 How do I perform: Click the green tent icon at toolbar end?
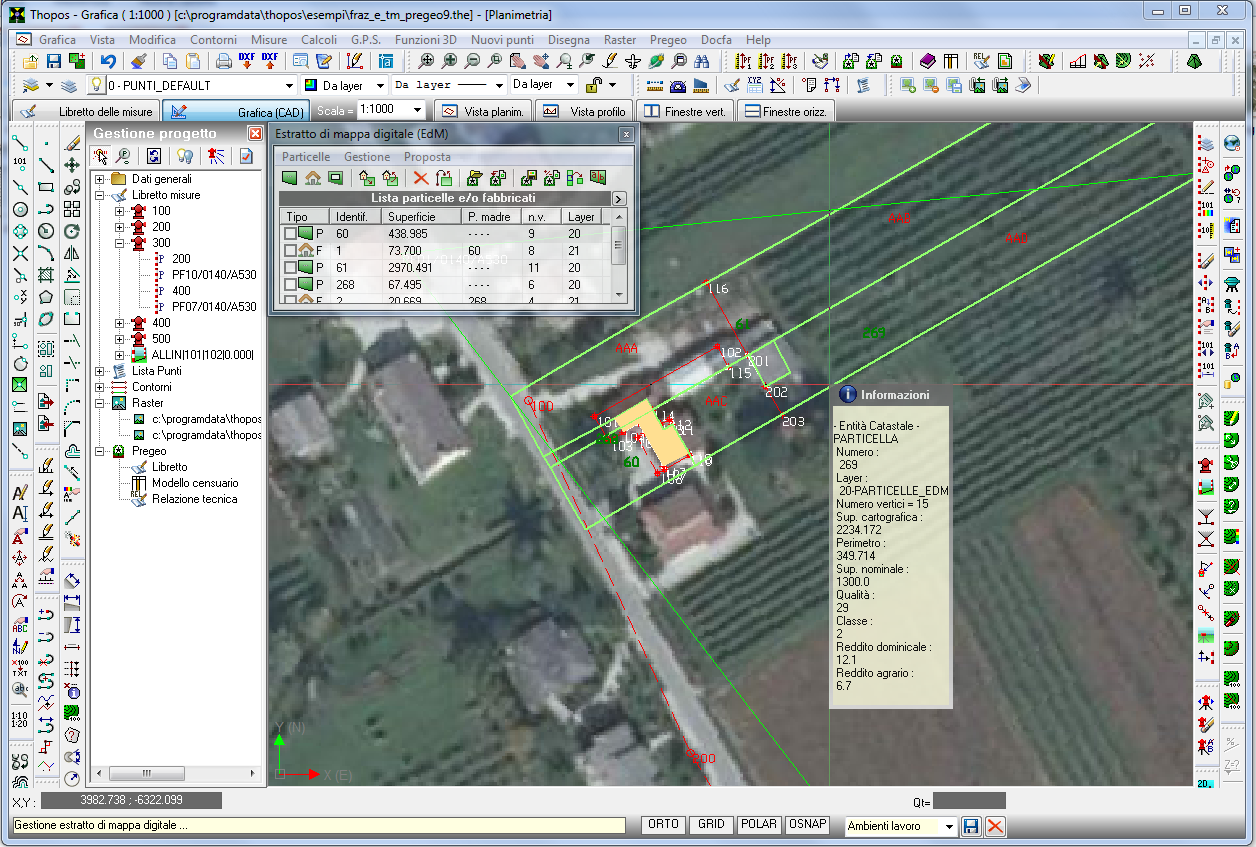(x=1193, y=60)
